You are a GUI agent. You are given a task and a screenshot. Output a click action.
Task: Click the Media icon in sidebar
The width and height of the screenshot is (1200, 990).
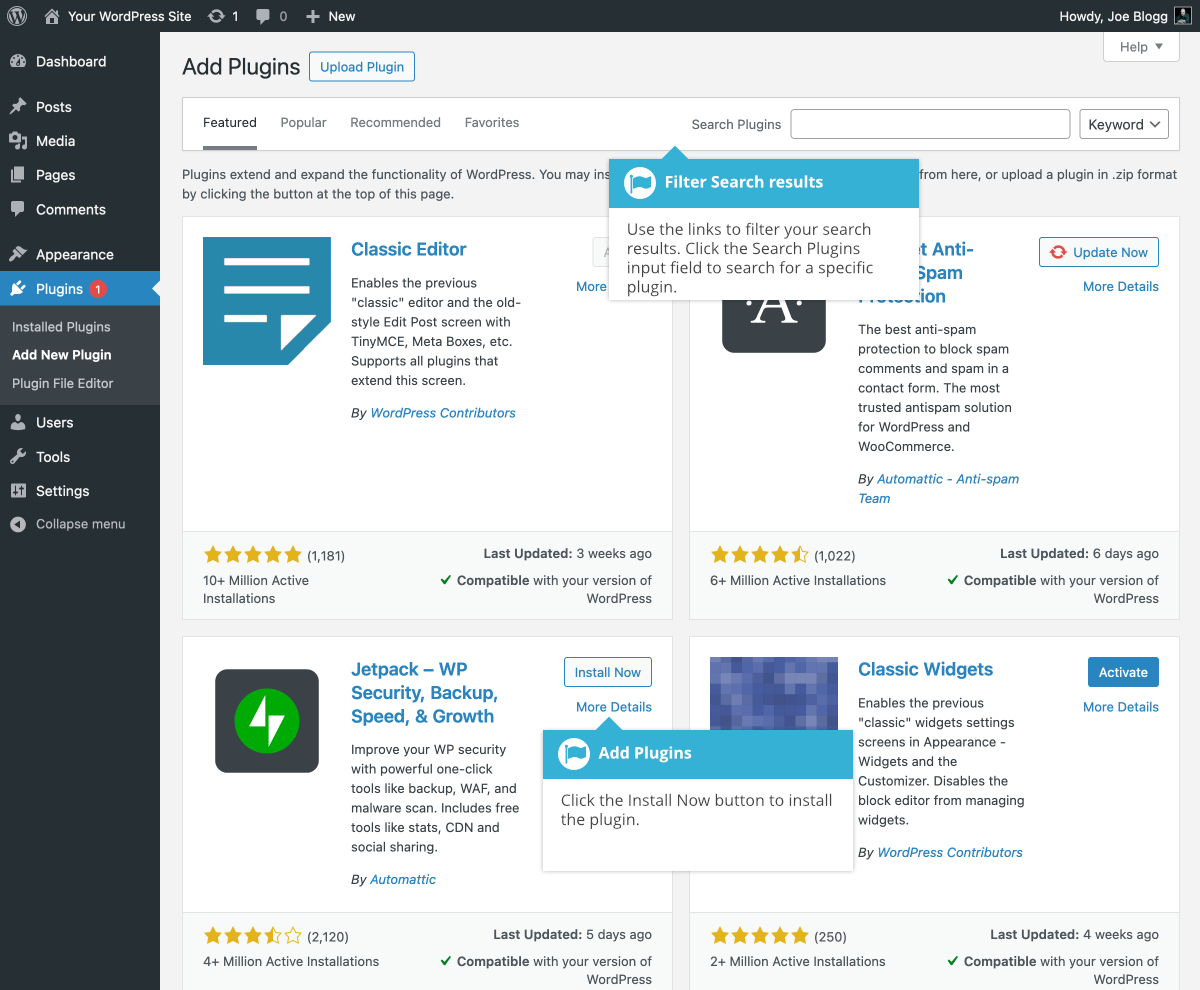pyautogui.click(x=18, y=141)
